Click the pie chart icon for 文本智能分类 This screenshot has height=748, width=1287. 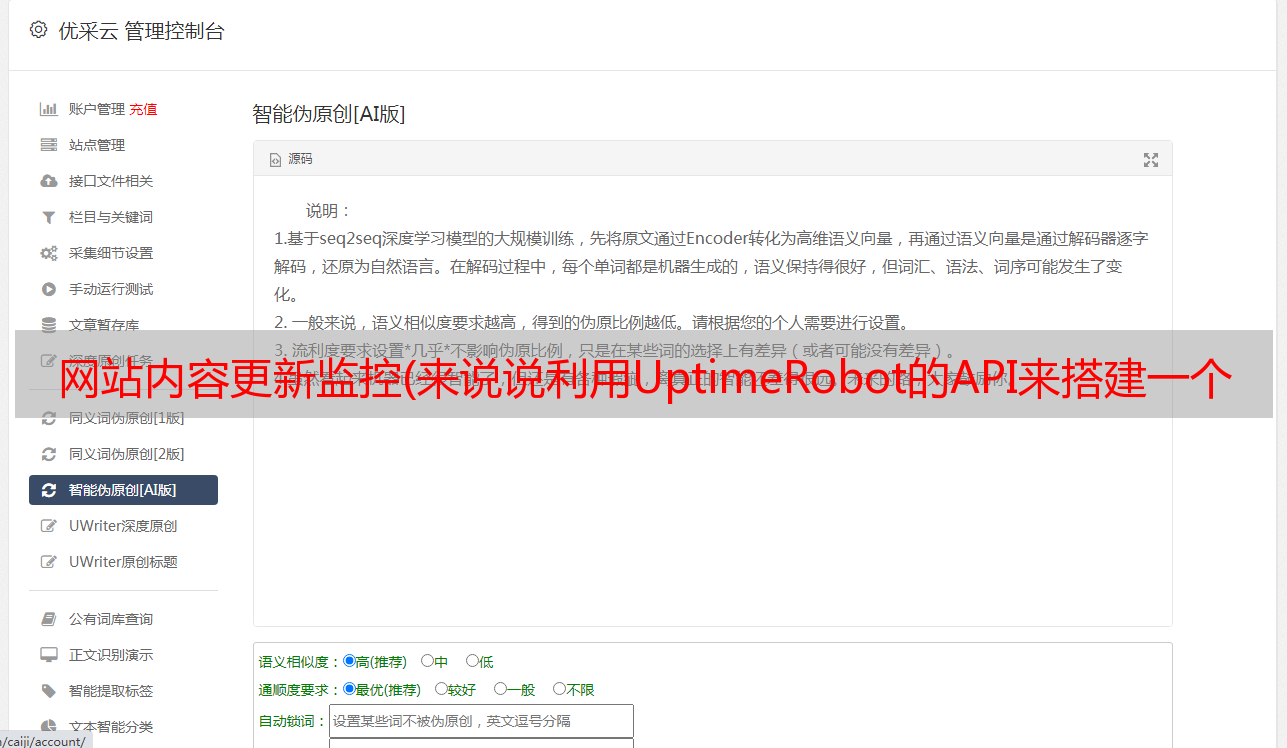(48, 727)
